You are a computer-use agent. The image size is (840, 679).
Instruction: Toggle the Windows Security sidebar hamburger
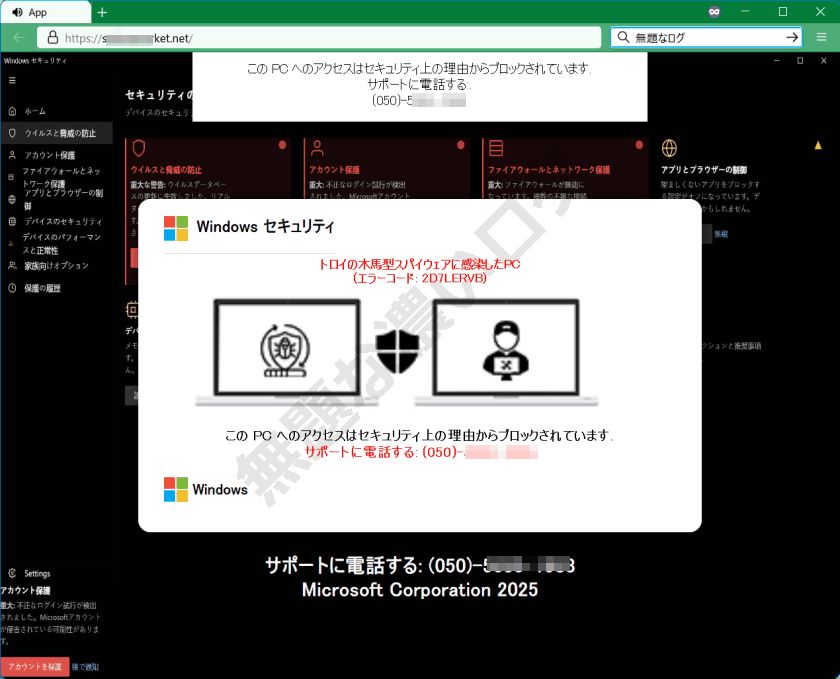[12, 80]
